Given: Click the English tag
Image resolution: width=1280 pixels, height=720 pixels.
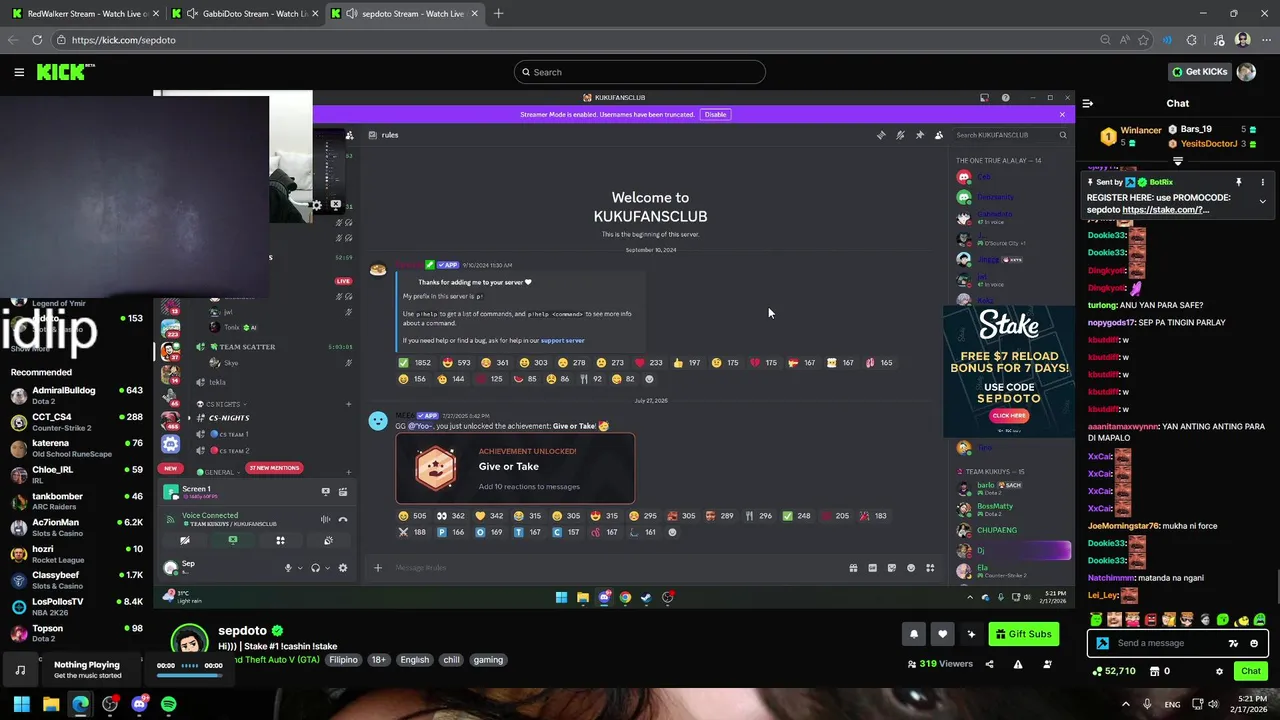Looking at the screenshot, I should click(414, 660).
